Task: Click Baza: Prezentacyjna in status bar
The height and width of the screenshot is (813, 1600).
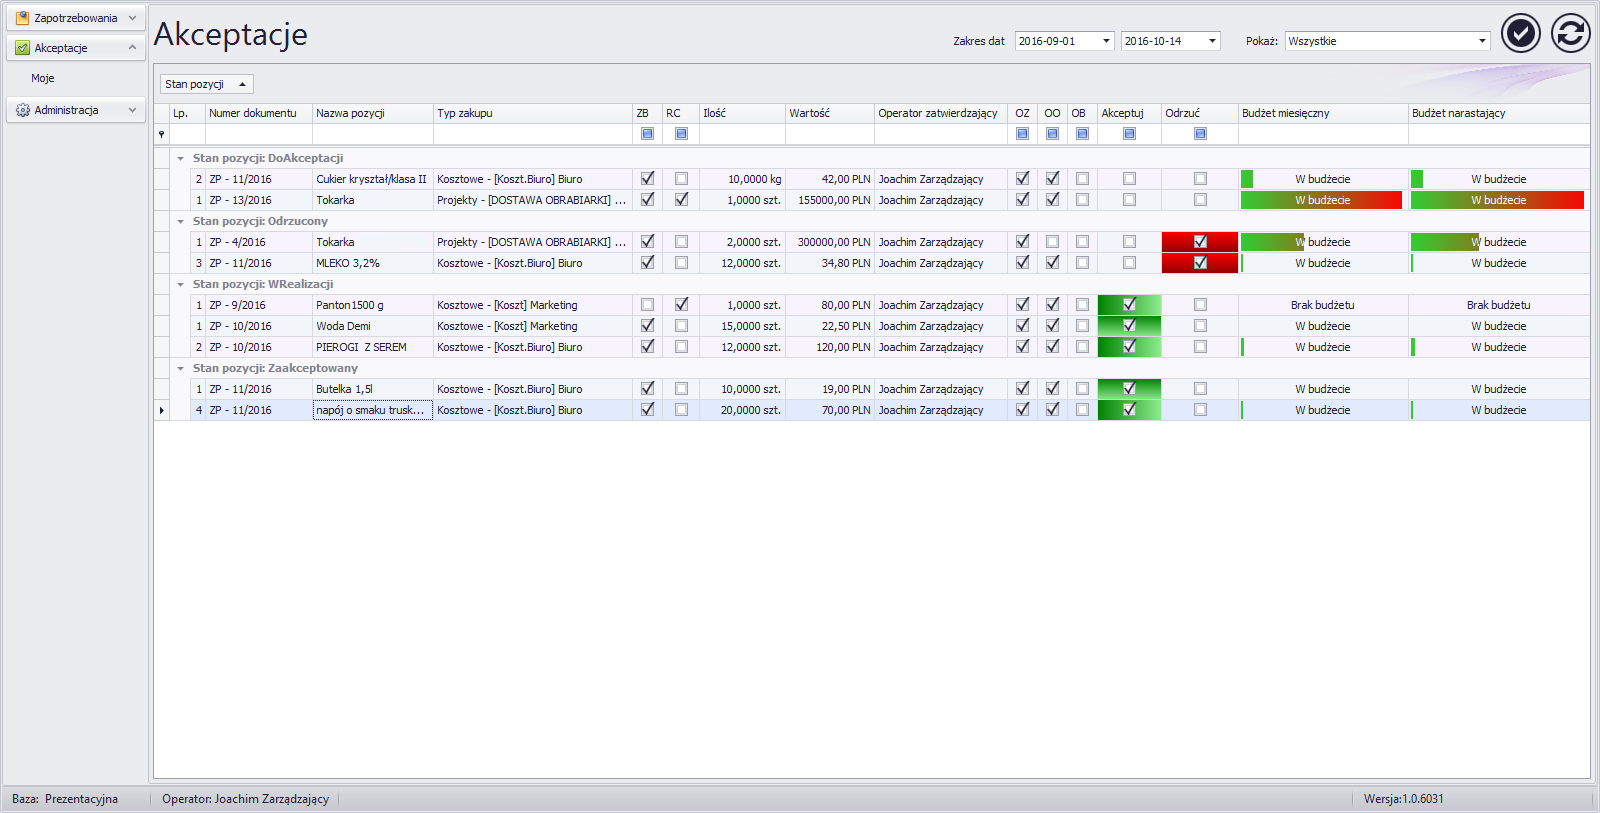Action: (65, 799)
